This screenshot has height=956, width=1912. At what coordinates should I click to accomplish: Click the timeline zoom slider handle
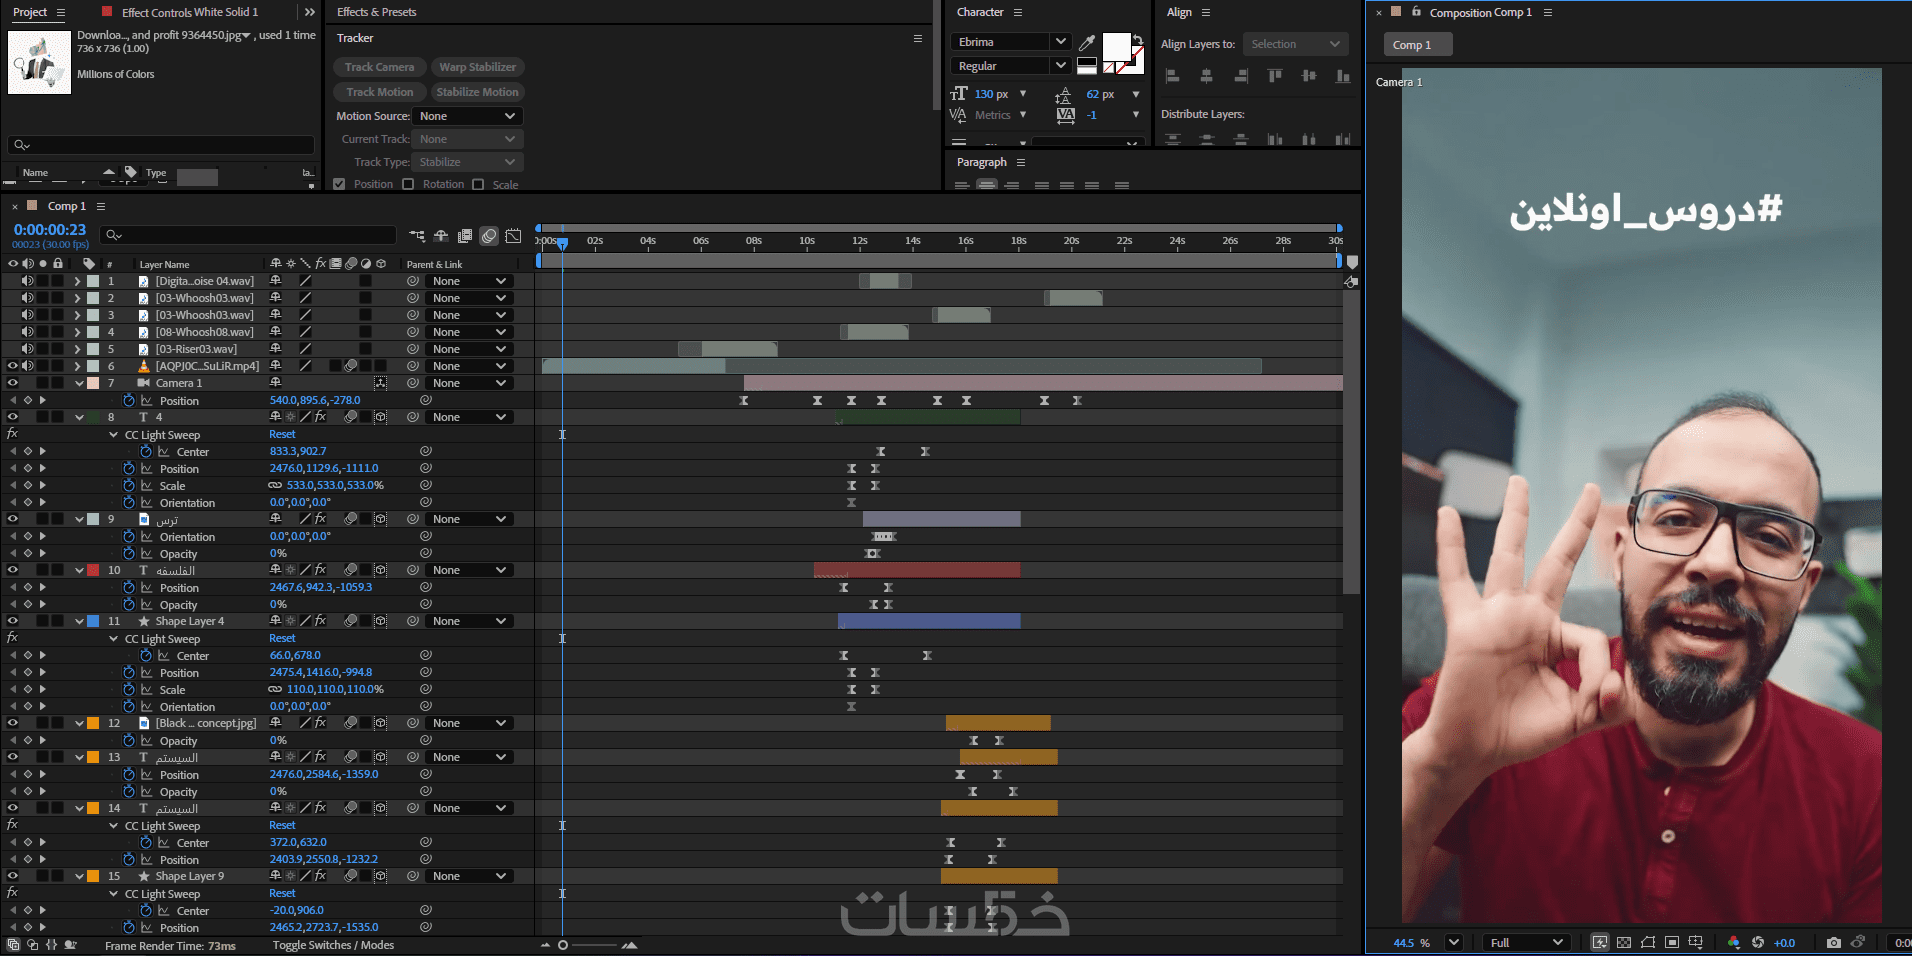[563, 945]
